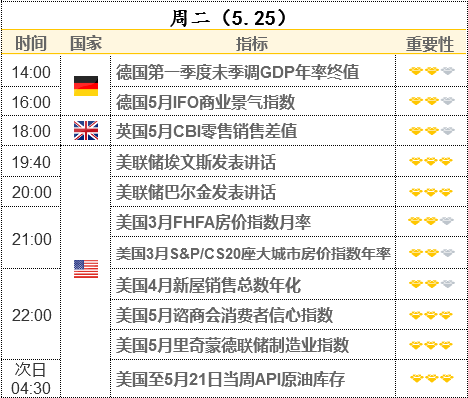The image size is (468, 398).
Task: Click importance rating for IFO商业景气指数 row
Action: (432, 101)
